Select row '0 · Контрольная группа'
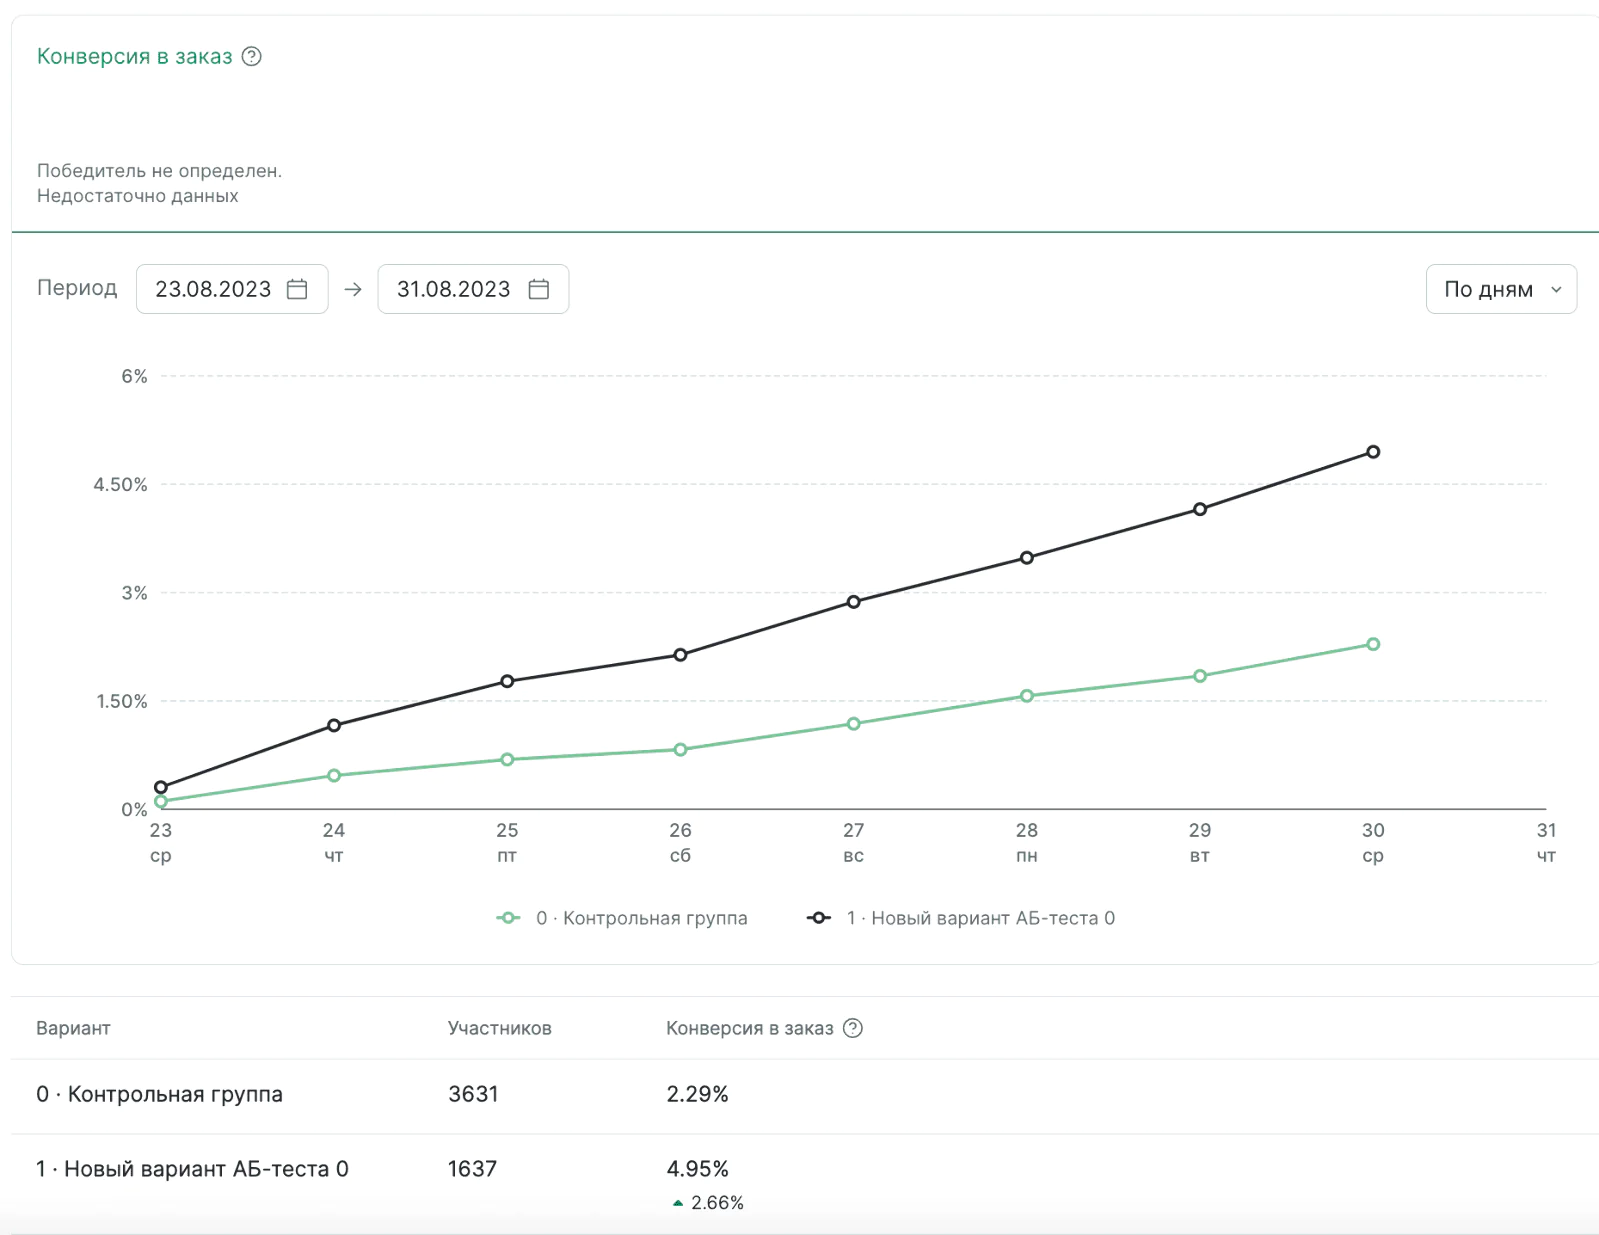 click(805, 1094)
